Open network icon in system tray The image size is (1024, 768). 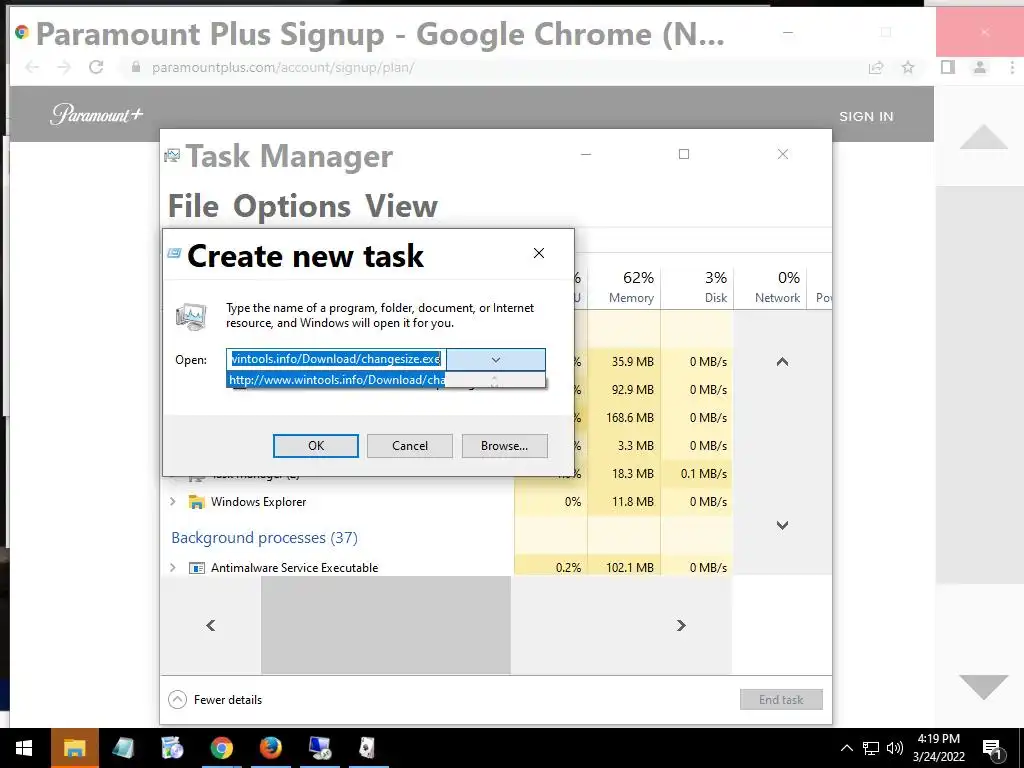[871, 748]
